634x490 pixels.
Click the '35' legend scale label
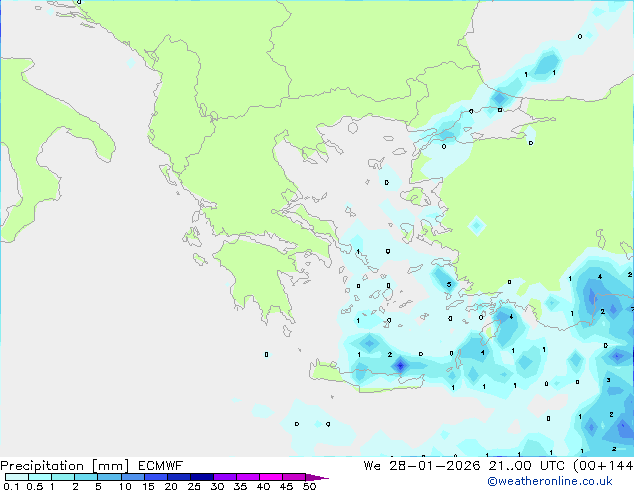240,486
